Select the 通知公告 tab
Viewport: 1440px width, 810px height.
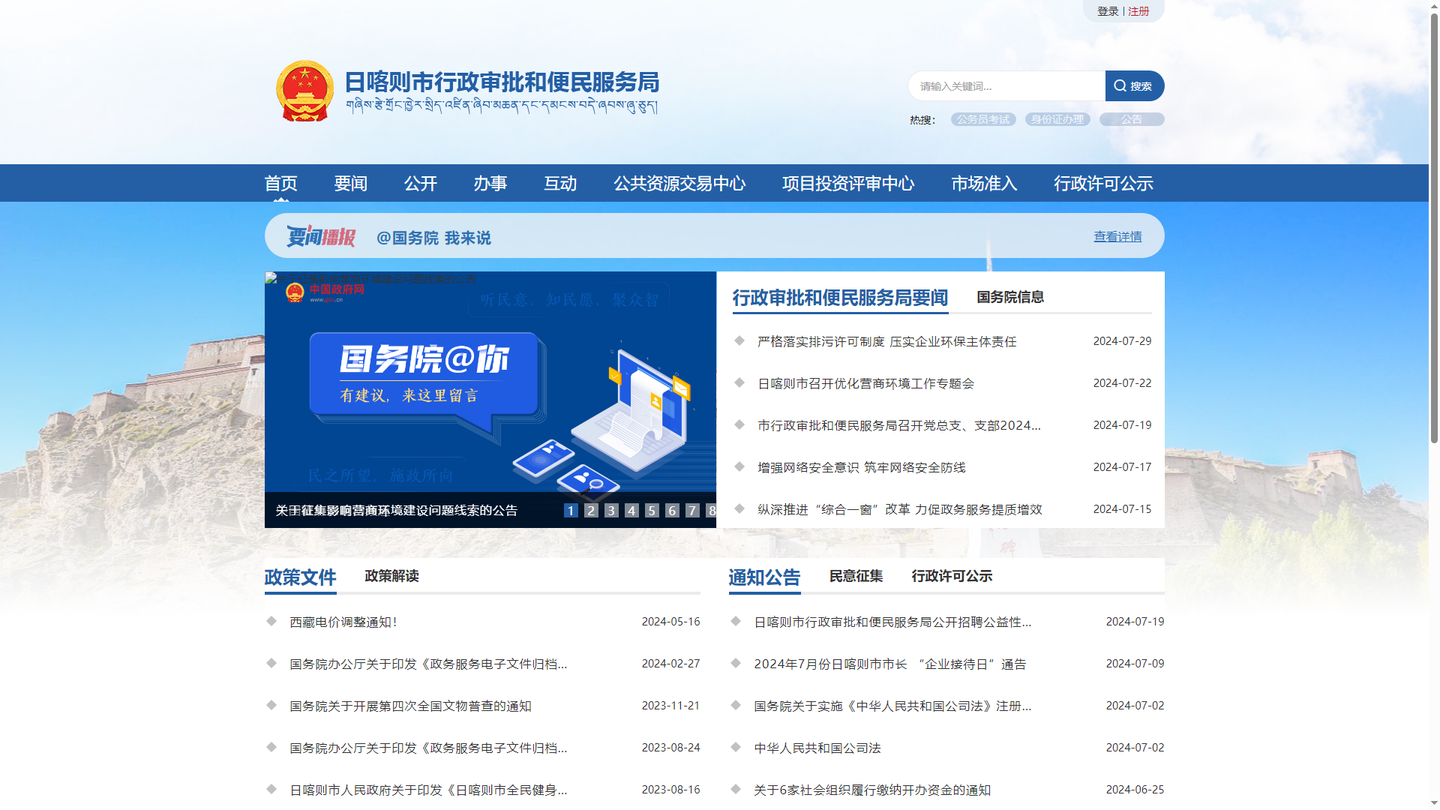pos(765,578)
